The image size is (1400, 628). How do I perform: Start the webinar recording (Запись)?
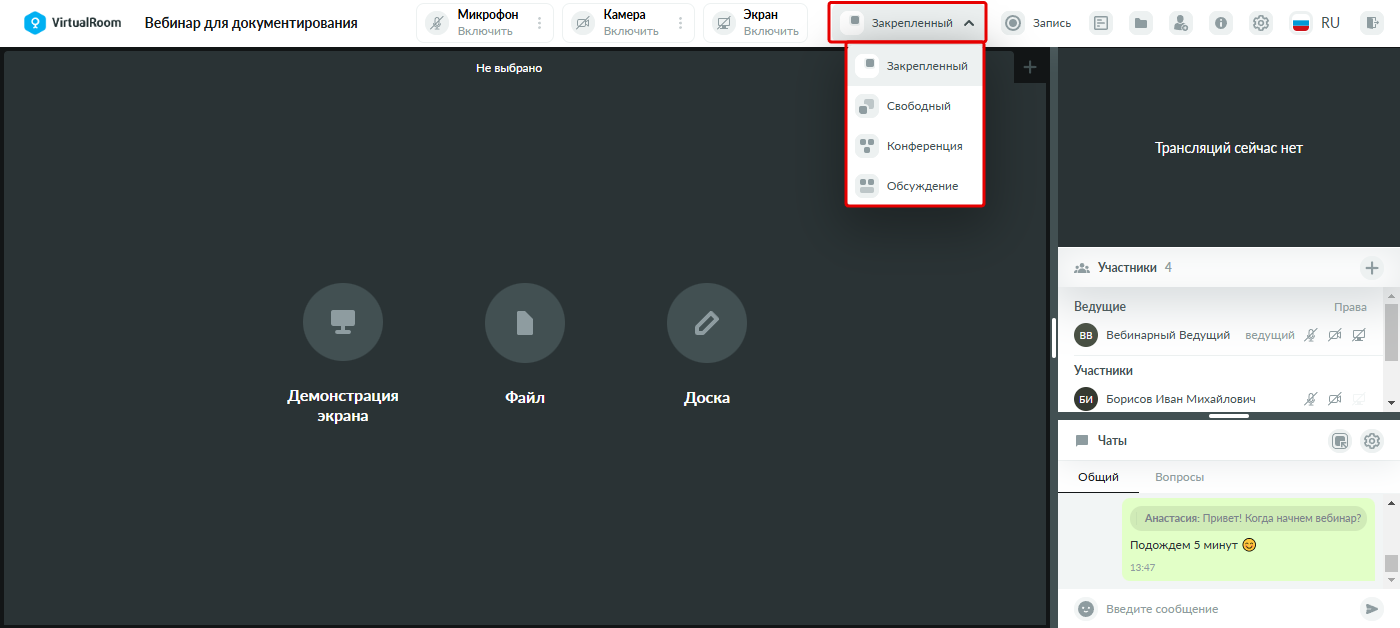click(x=1036, y=23)
